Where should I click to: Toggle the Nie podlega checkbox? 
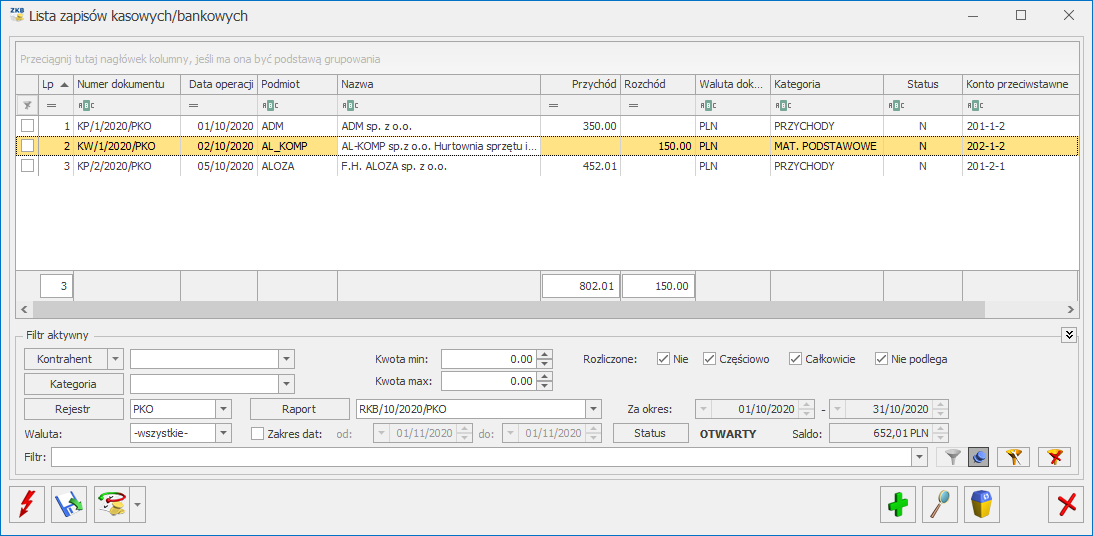tap(882, 359)
